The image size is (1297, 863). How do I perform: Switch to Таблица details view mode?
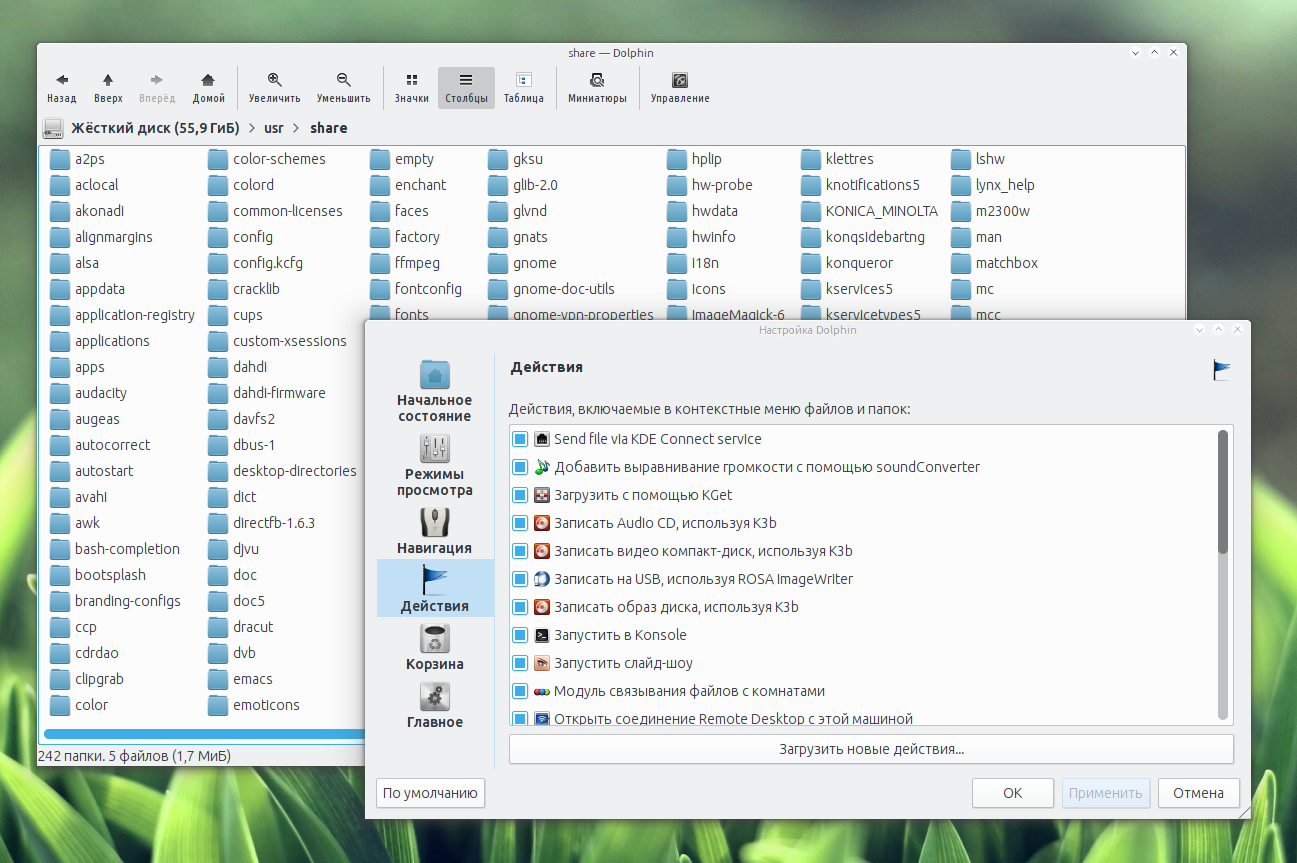(523, 81)
